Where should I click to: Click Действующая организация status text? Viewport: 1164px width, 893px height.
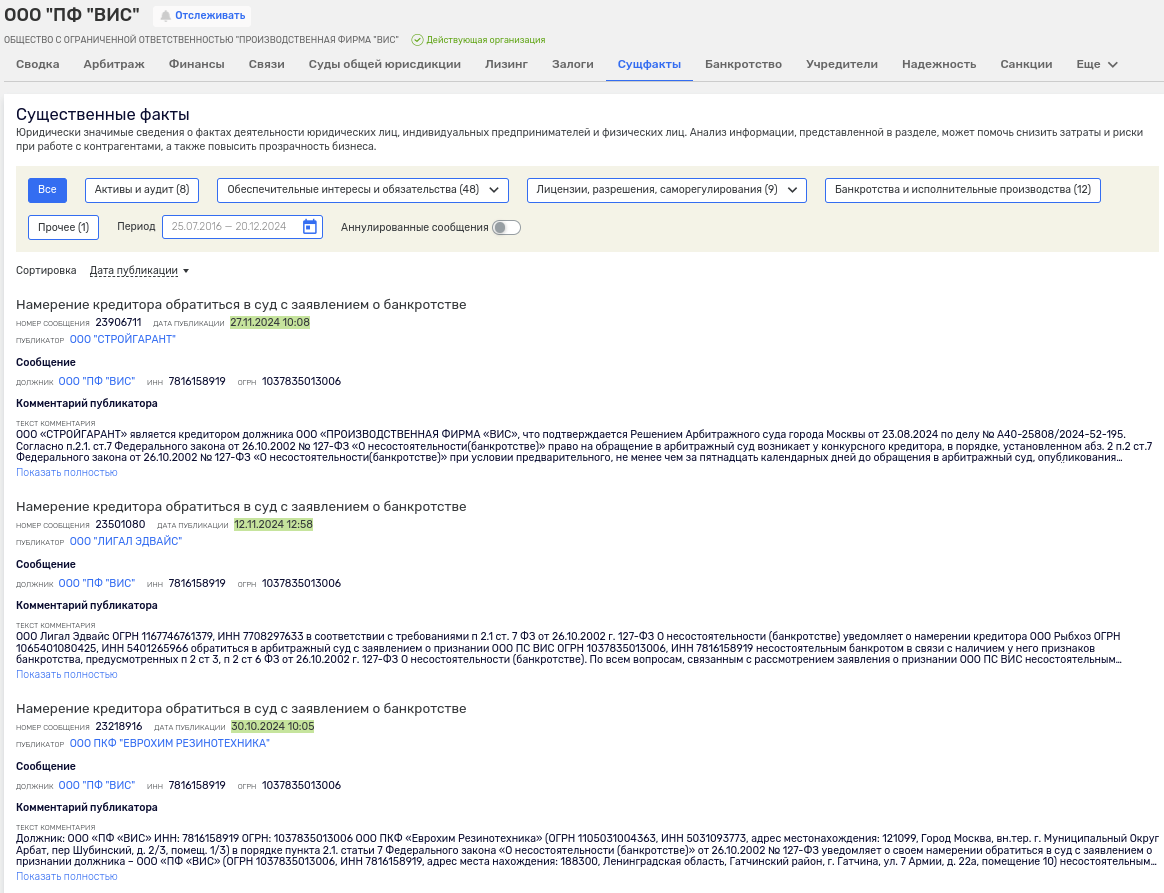[x=485, y=40]
